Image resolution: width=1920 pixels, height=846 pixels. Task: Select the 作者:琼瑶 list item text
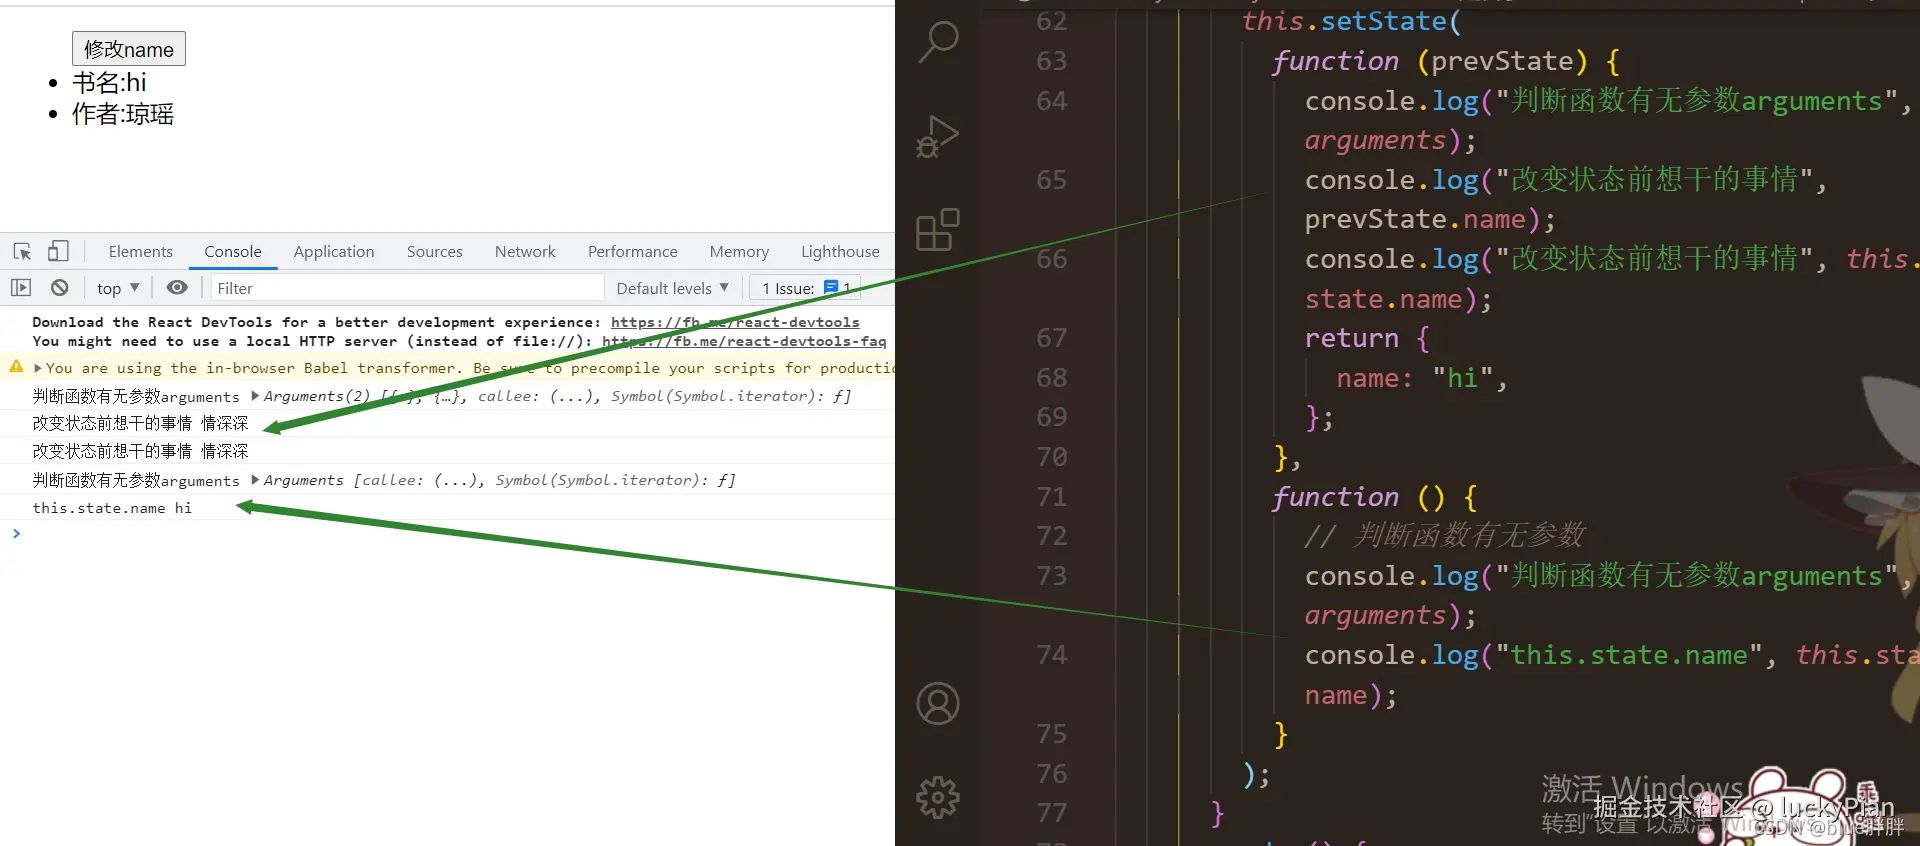click(123, 114)
